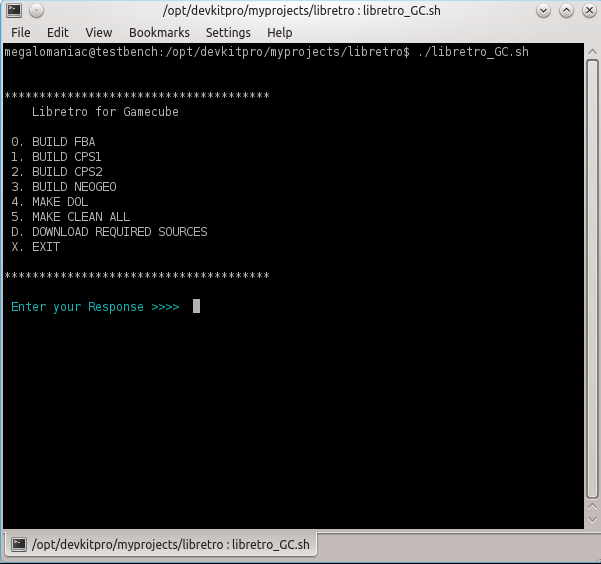Click the vertical scrollbar handle
601x564 pixels.
click(x=592, y=279)
